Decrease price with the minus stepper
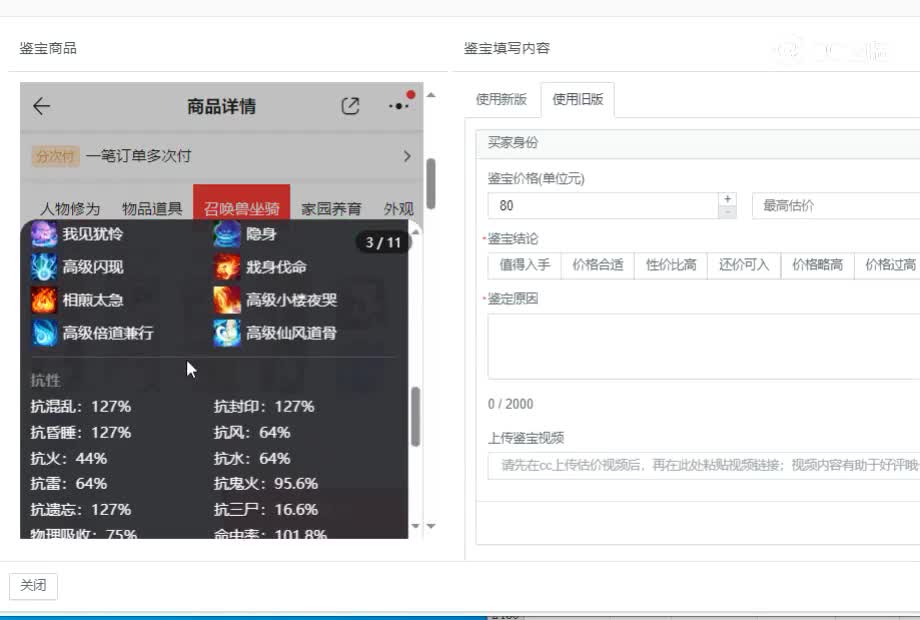The image size is (920, 620). point(728,212)
